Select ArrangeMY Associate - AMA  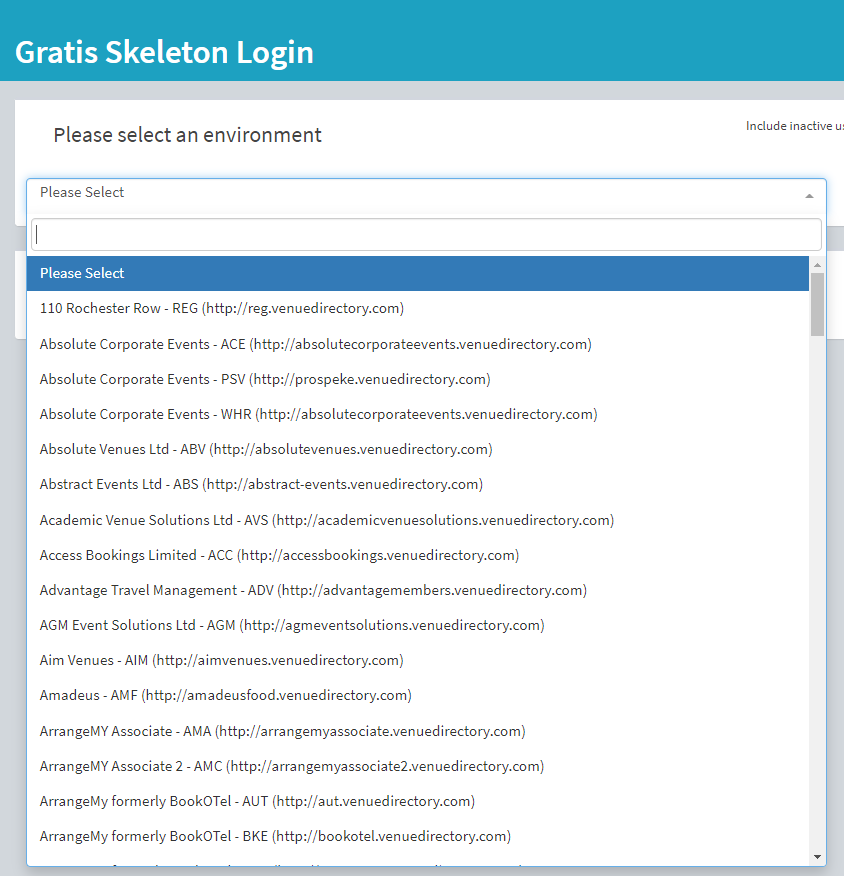tap(418, 731)
